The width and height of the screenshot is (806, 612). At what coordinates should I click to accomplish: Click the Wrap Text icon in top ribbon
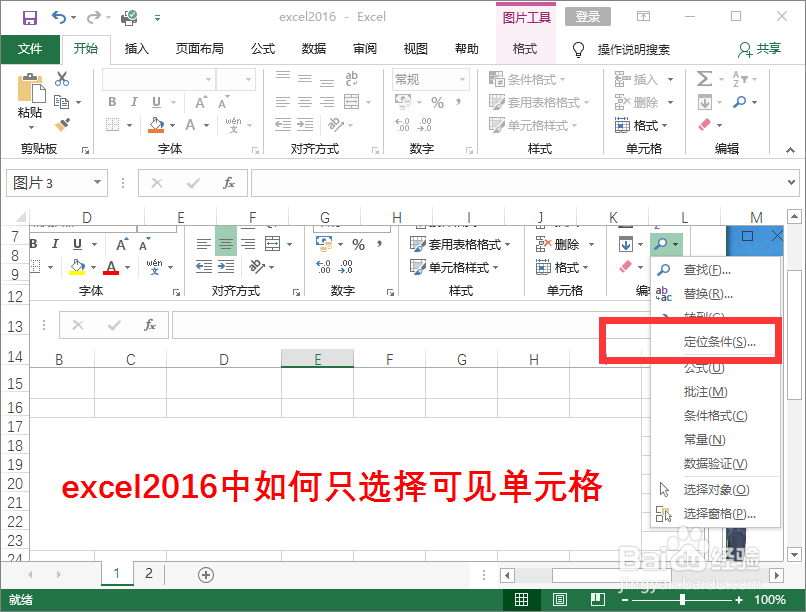pyautogui.click(x=352, y=79)
